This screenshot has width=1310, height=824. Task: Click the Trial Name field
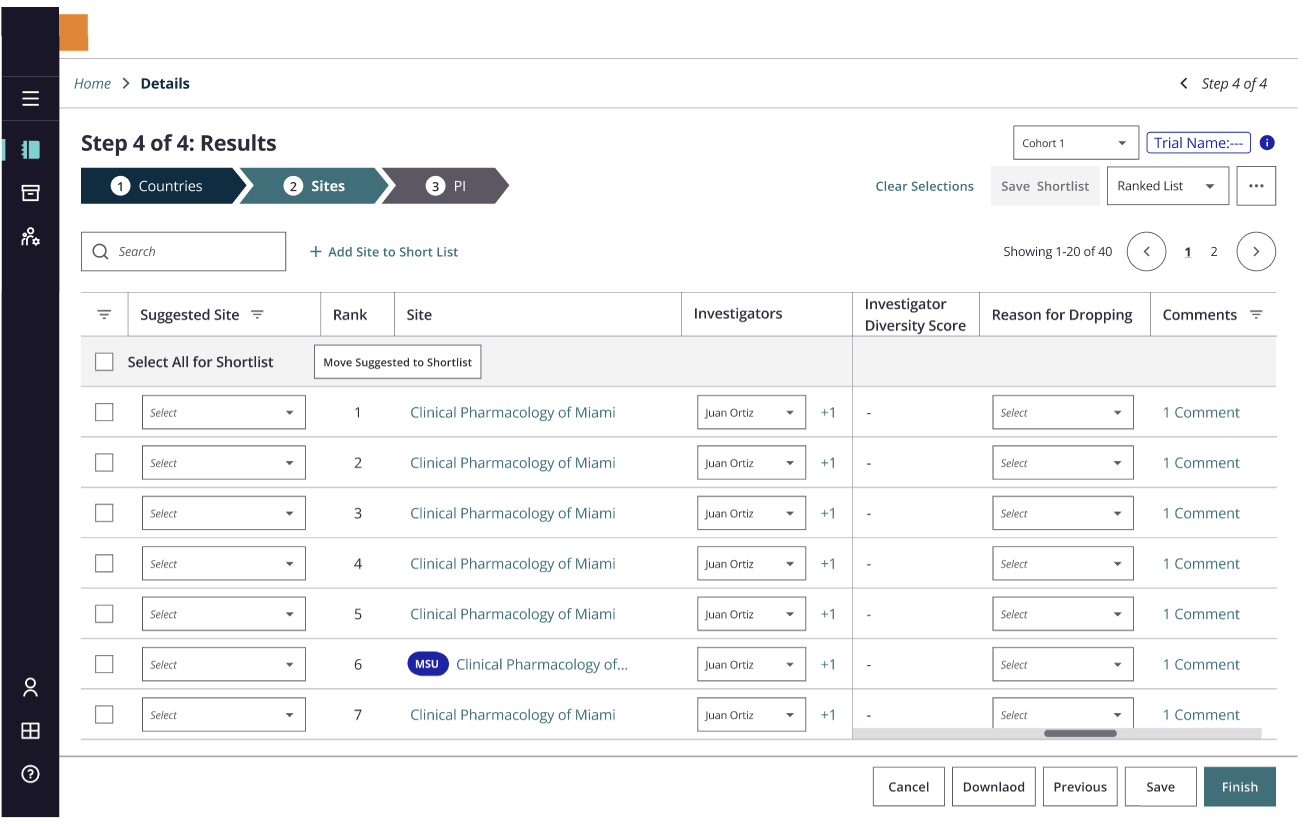[x=1199, y=143]
